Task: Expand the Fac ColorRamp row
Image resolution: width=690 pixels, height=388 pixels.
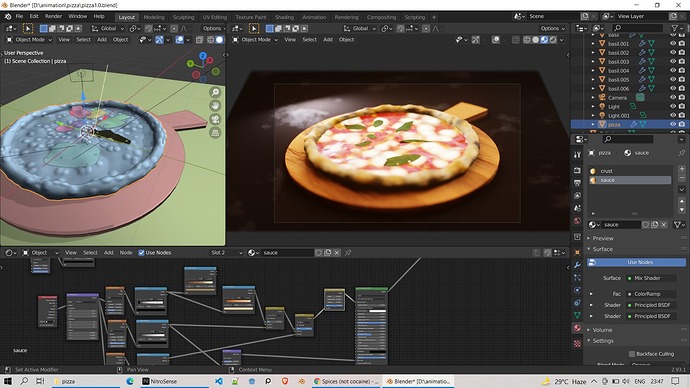Action: click(x=591, y=294)
